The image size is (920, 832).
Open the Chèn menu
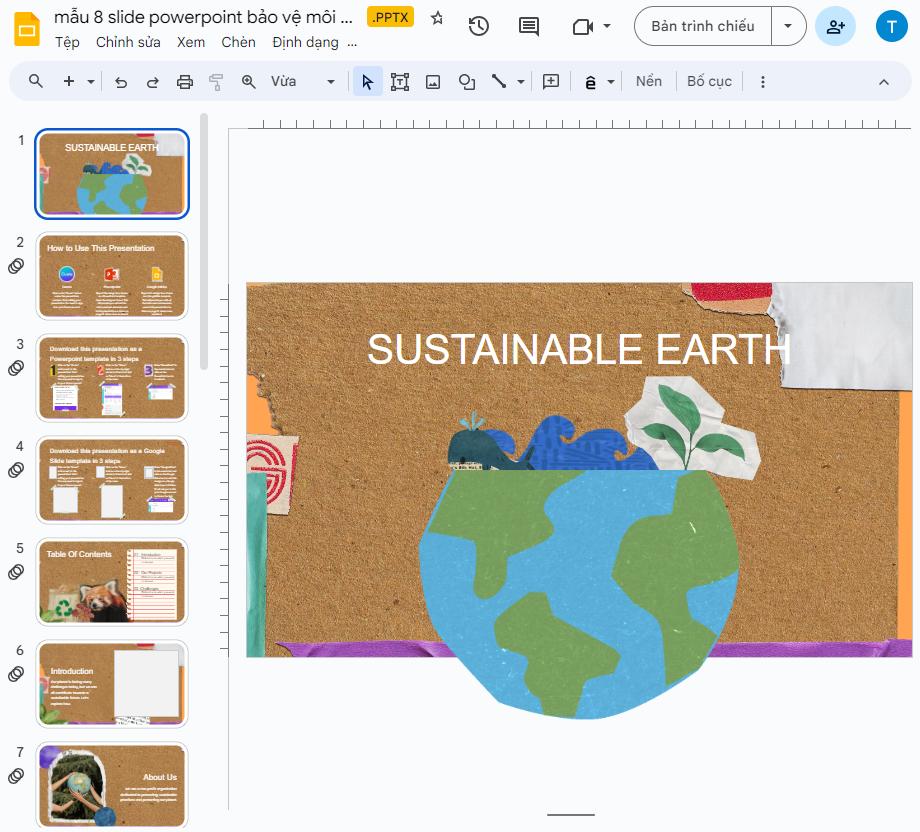coord(239,42)
